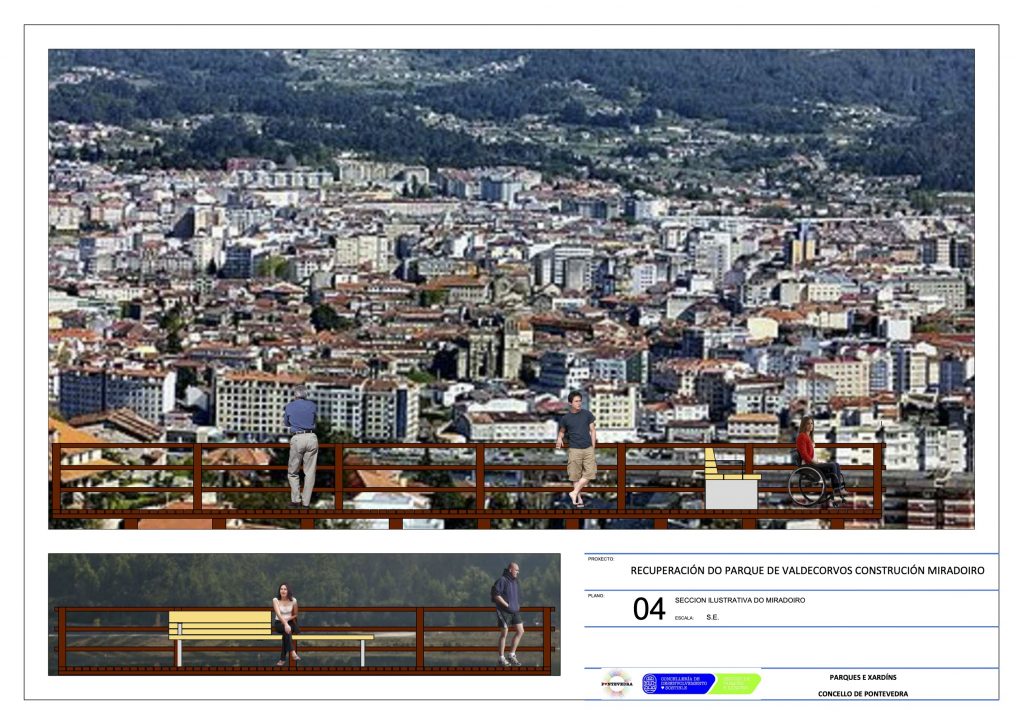Click the 'PLANO:' label
Screen dimensions: 1024x724
pyautogui.click(x=596, y=595)
